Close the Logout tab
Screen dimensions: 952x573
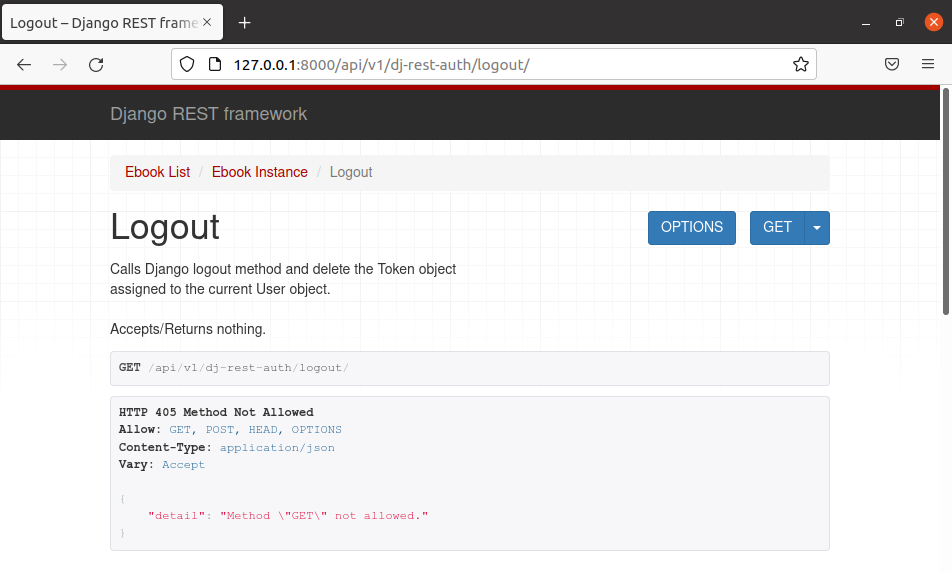click(207, 22)
